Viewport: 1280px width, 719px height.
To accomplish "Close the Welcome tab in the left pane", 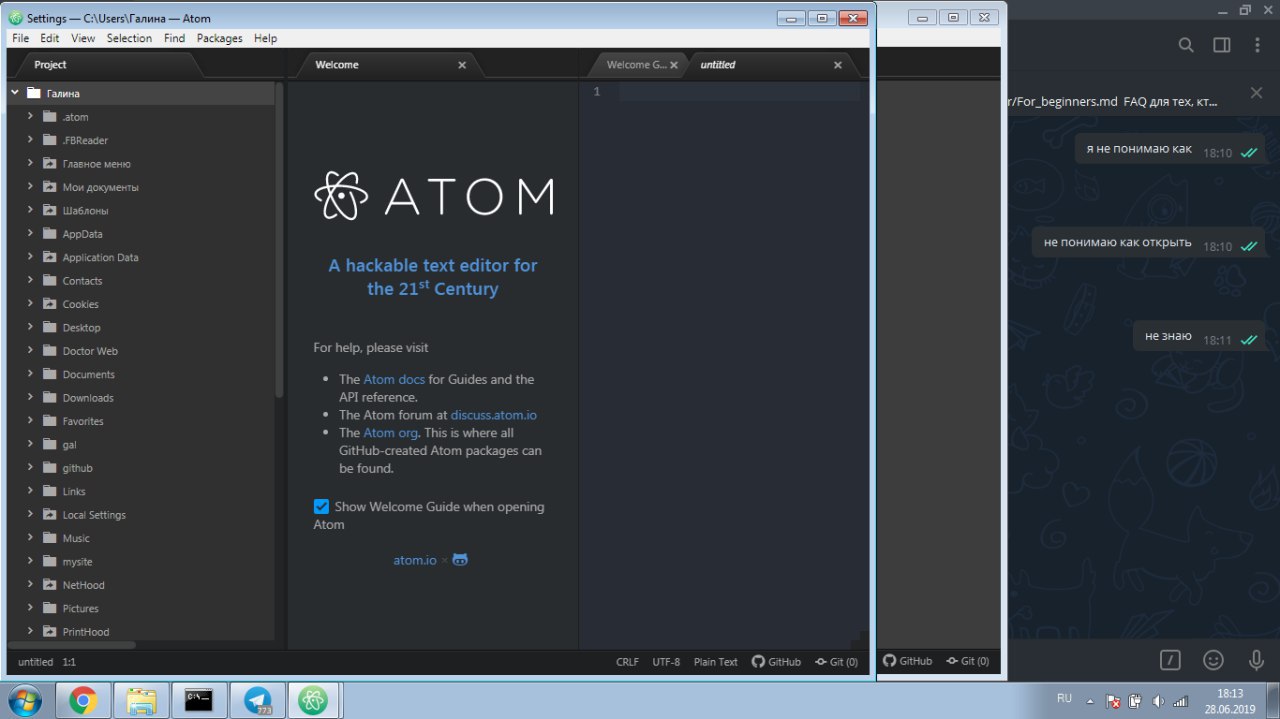I will (x=462, y=65).
